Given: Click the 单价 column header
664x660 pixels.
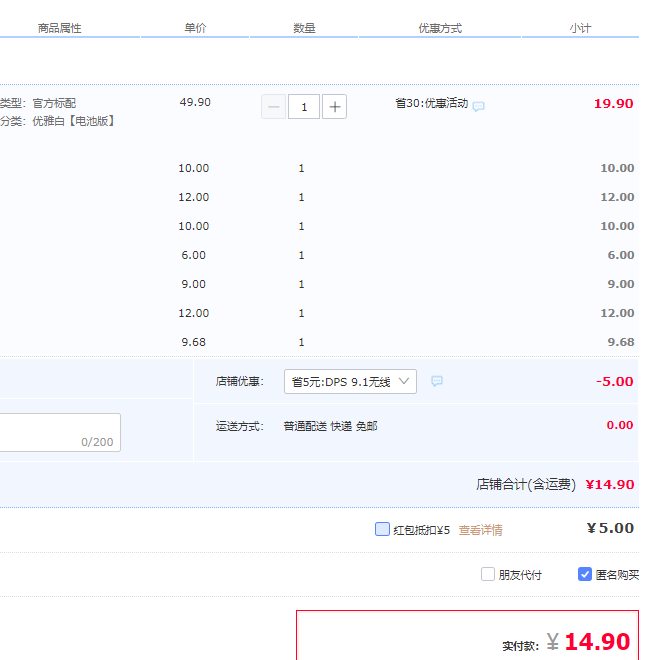Looking at the screenshot, I should 195,28.
